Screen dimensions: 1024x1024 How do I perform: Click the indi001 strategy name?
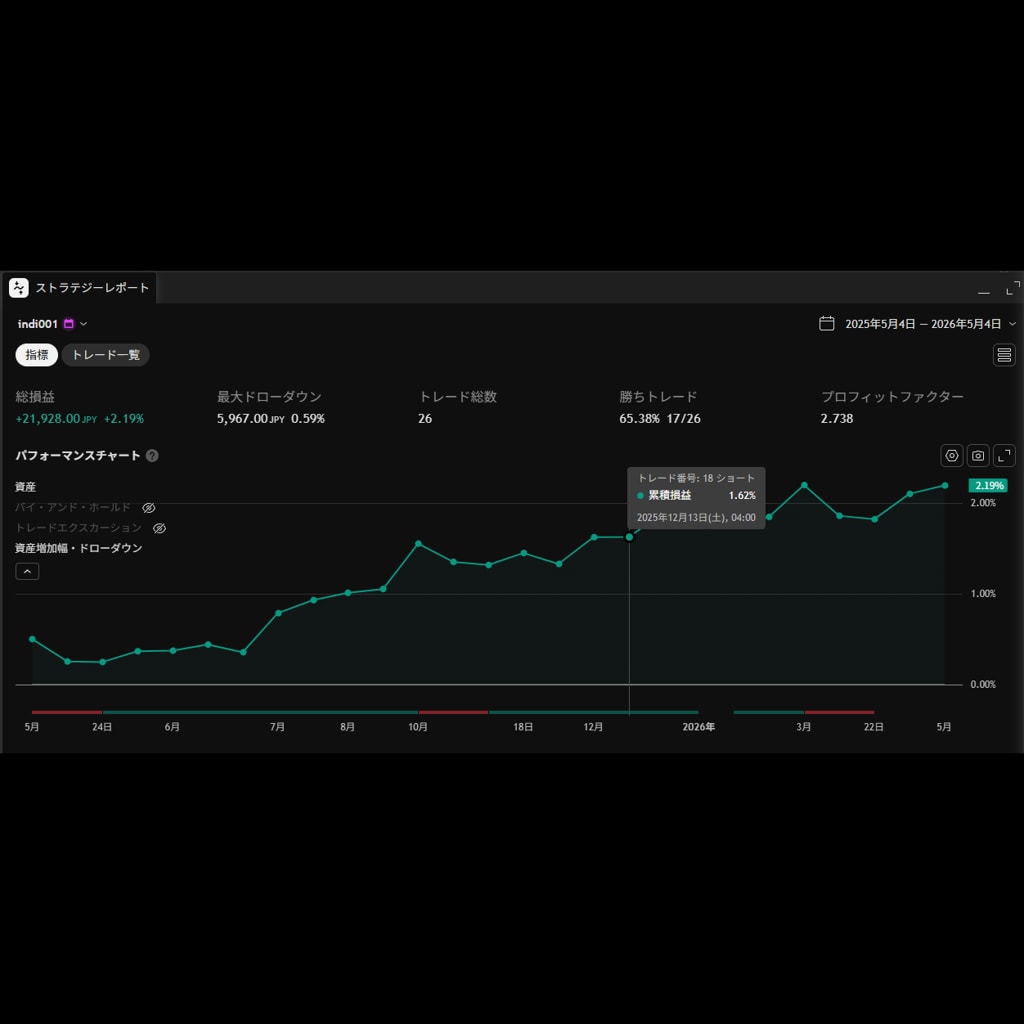pos(38,324)
